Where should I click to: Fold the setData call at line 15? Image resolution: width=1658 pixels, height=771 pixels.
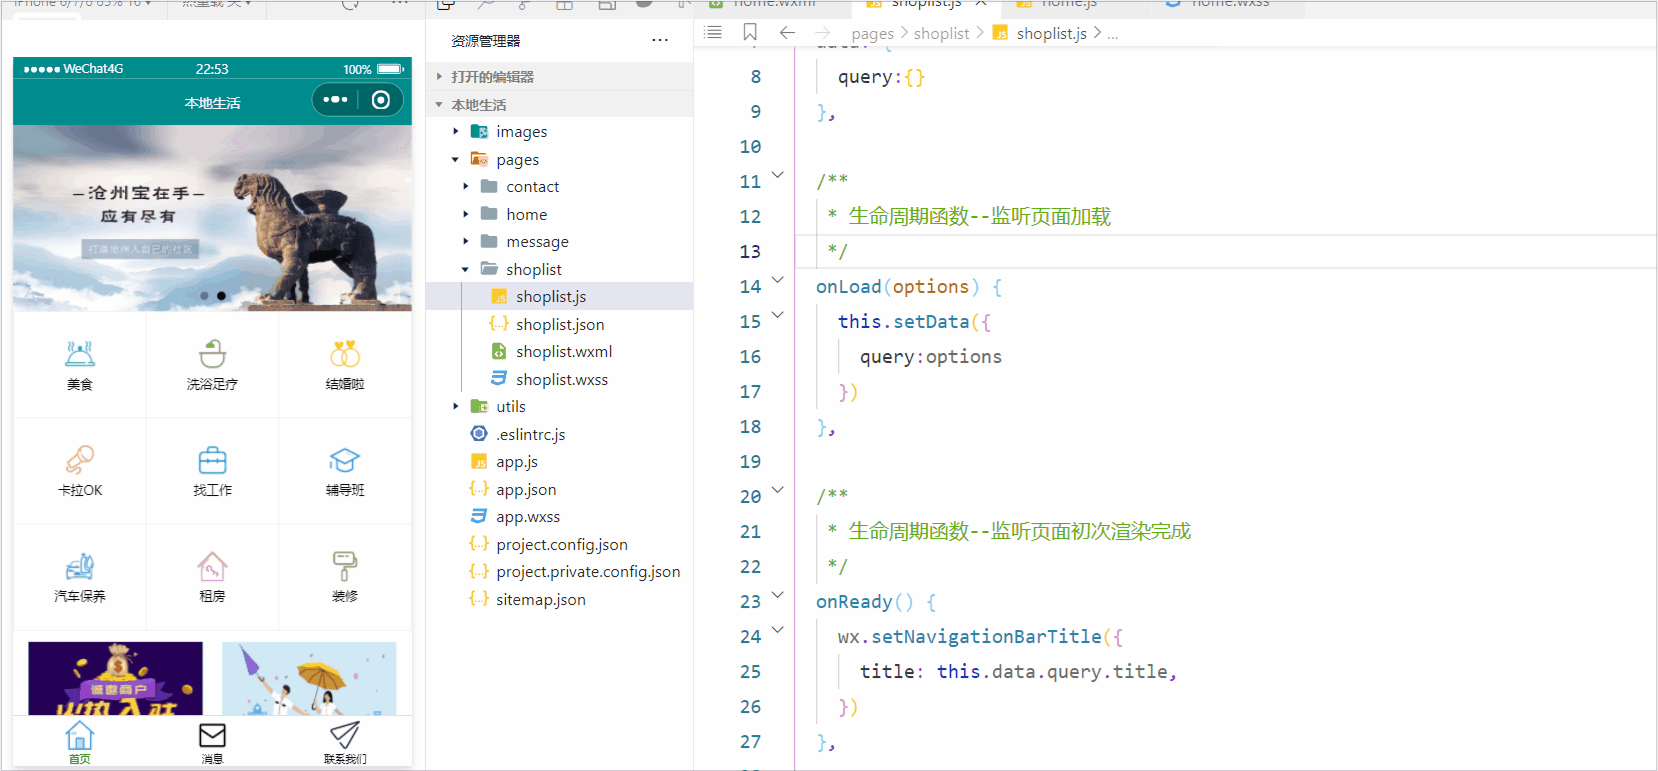coord(778,315)
